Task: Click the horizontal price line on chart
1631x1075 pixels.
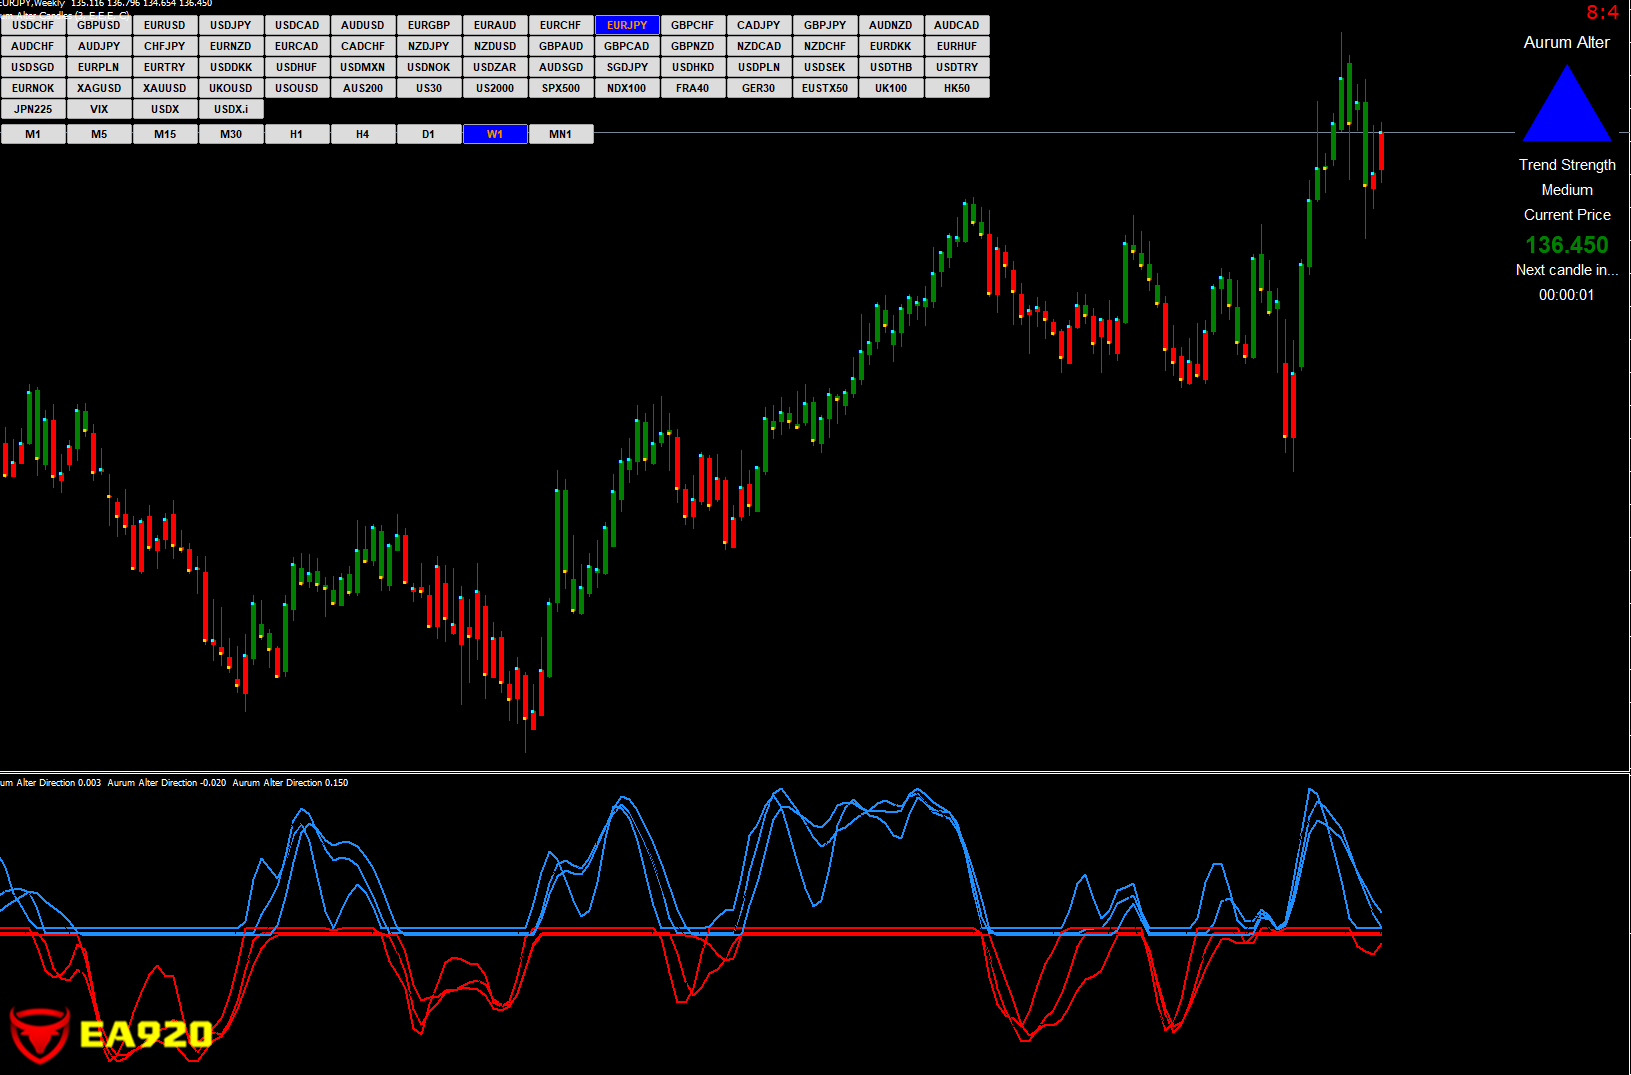Action: tap(1000, 132)
